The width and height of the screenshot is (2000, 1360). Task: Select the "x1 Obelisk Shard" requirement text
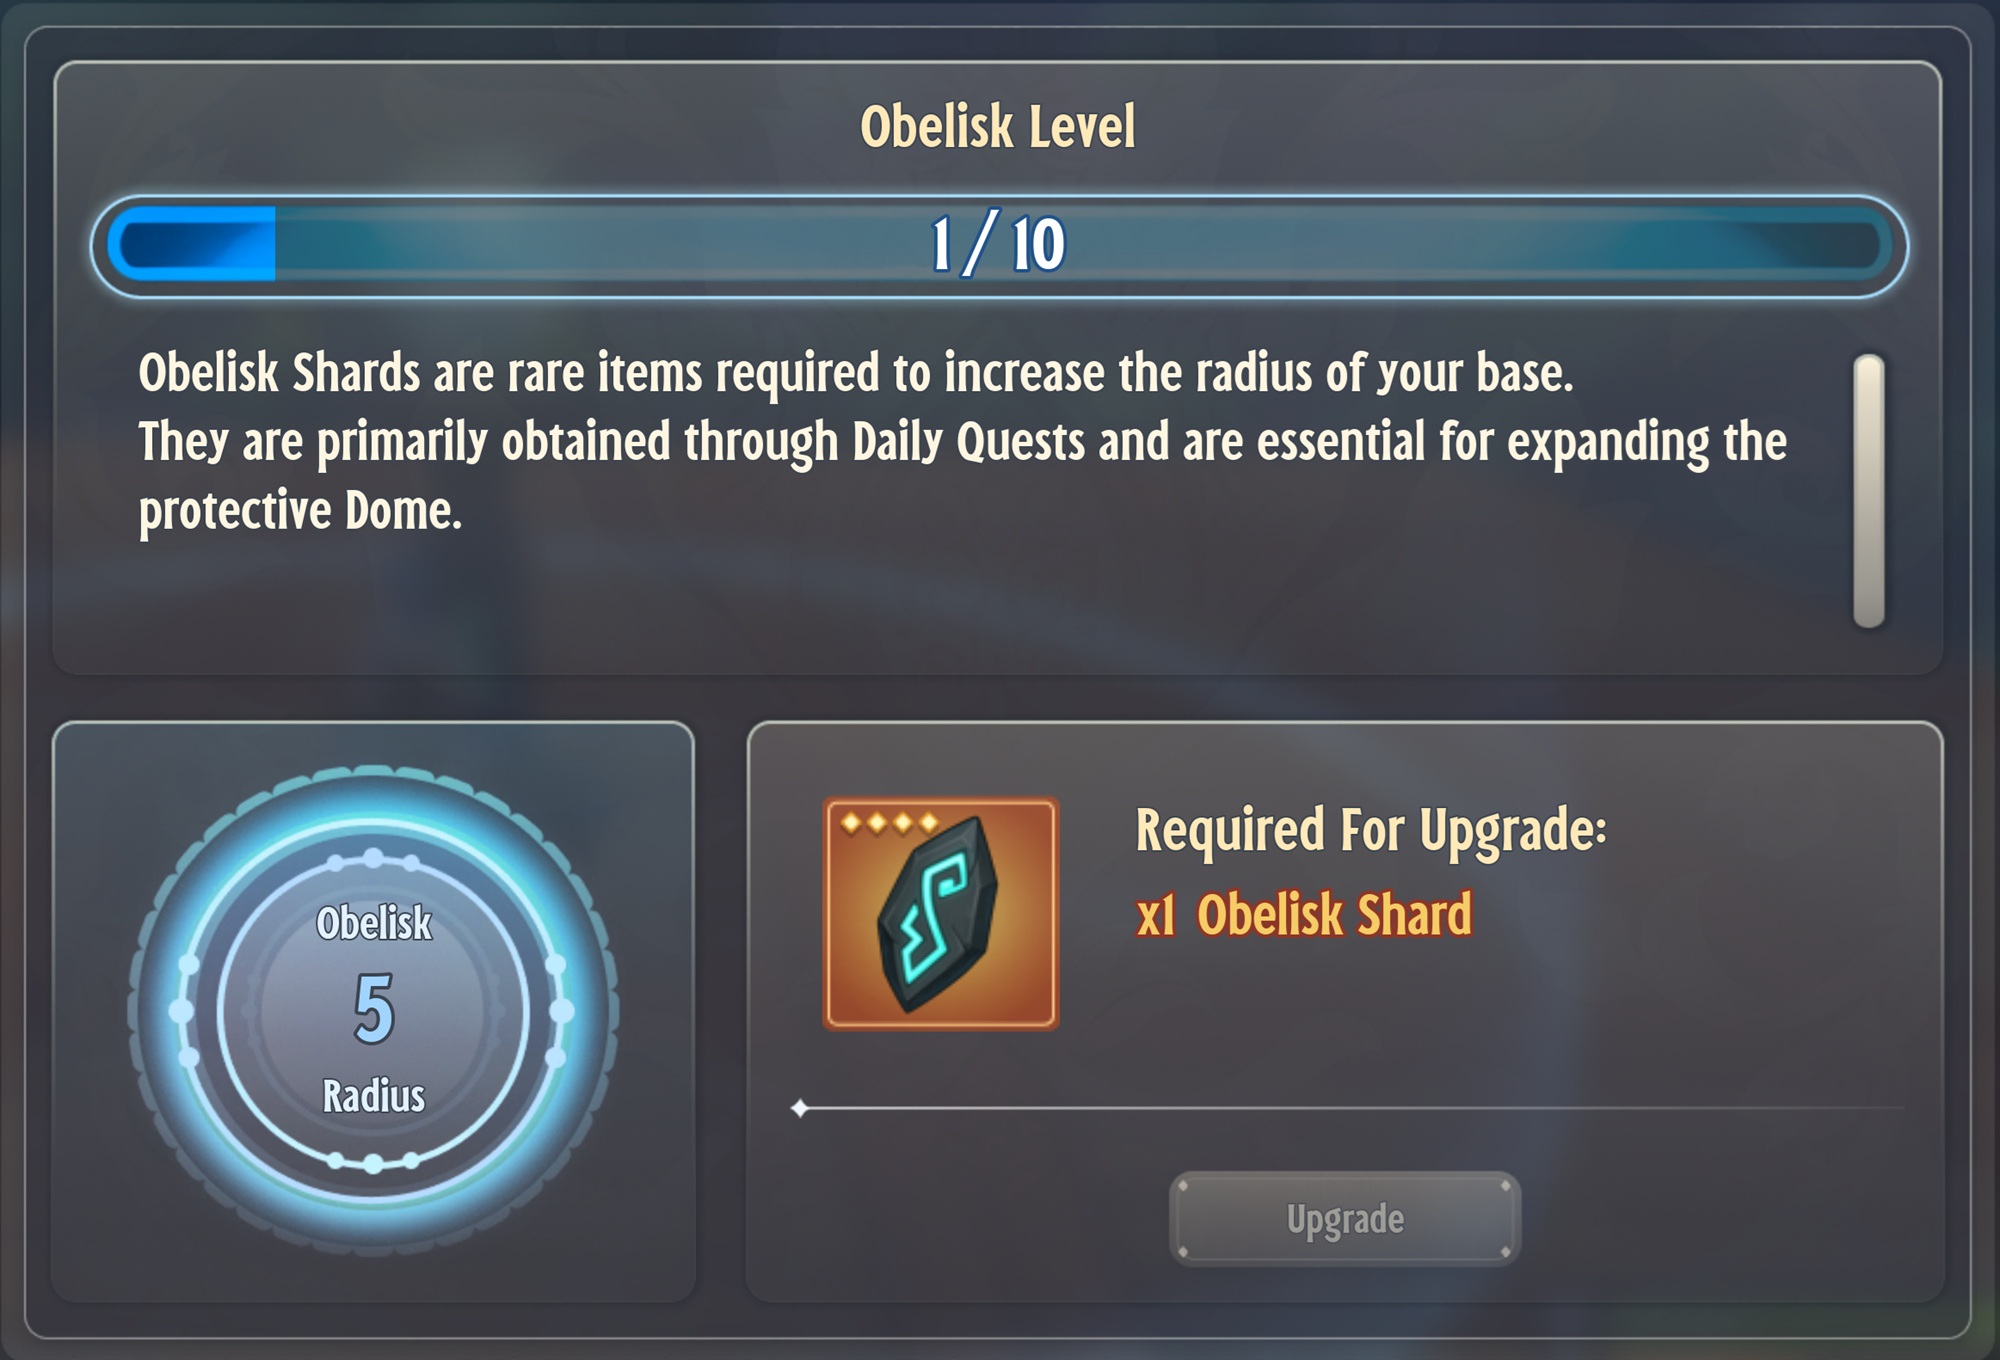click(x=1304, y=915)
